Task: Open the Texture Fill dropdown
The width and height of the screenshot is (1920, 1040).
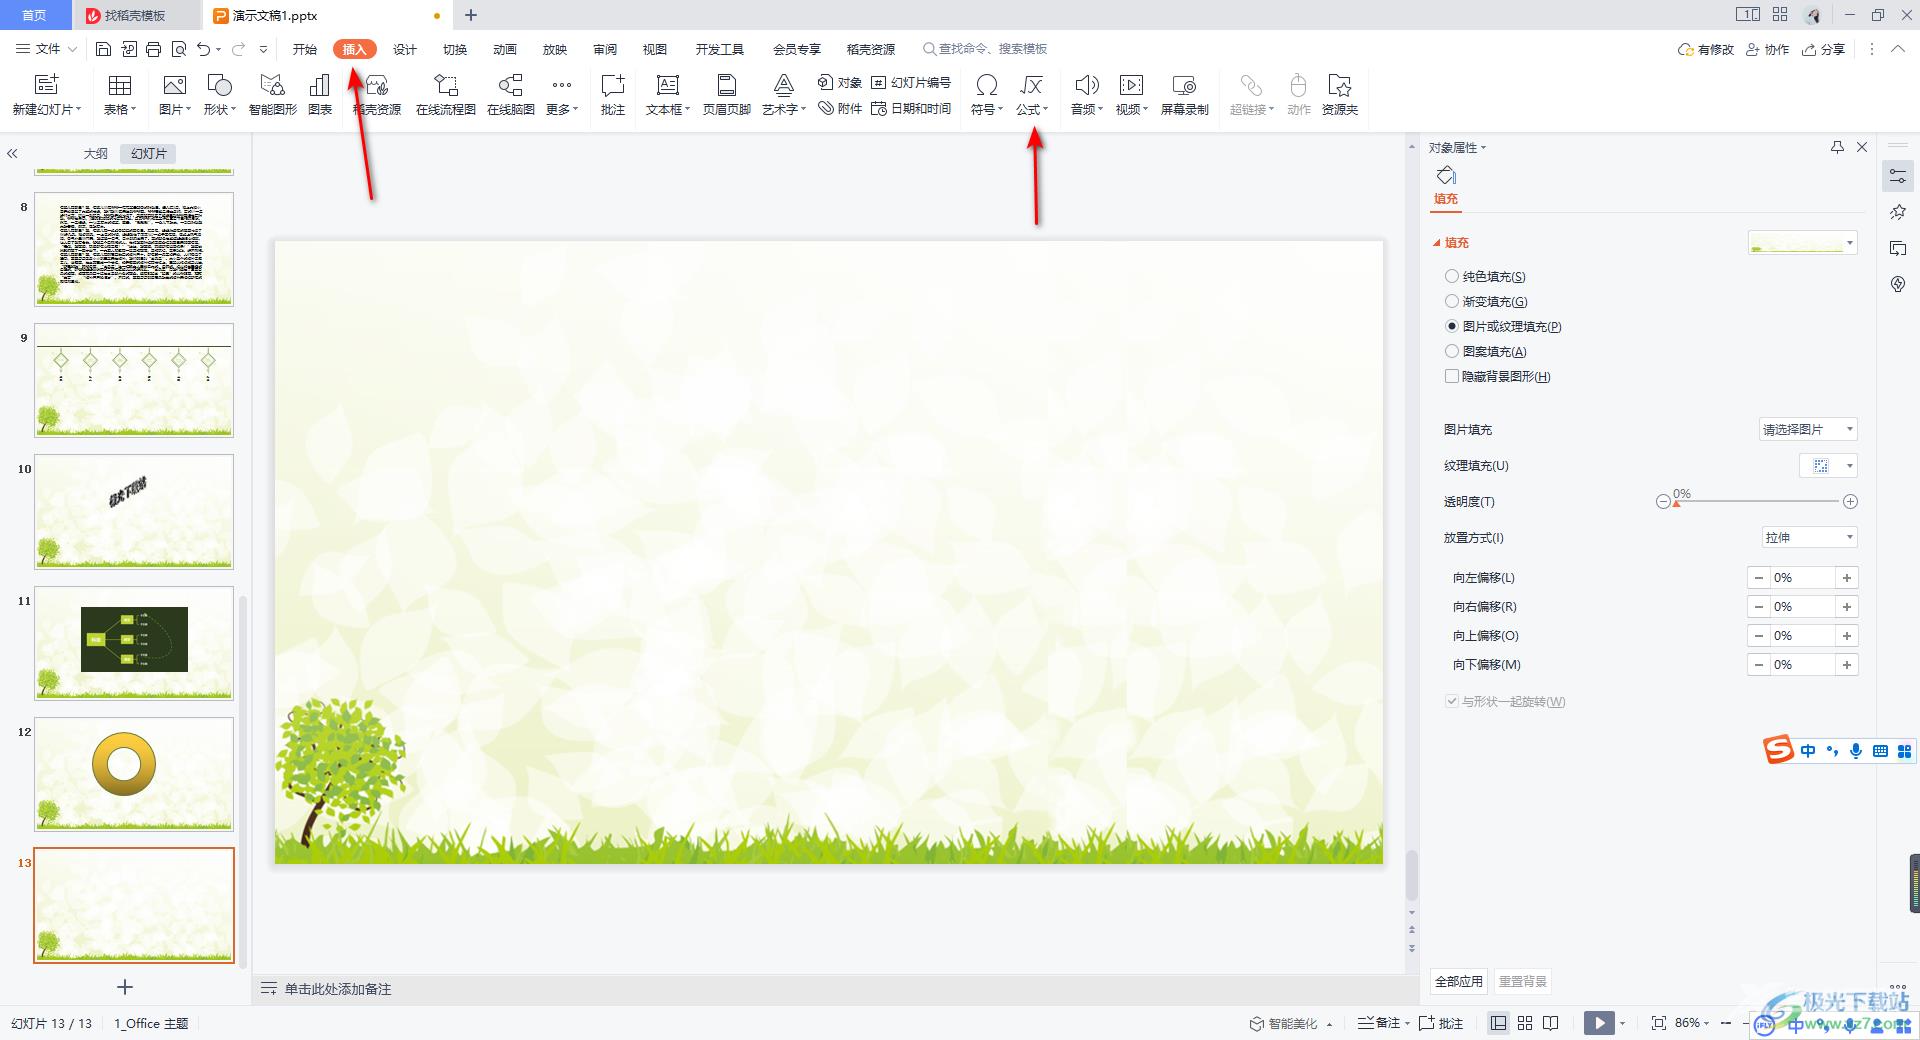Action: click(x=1829, y=466)
